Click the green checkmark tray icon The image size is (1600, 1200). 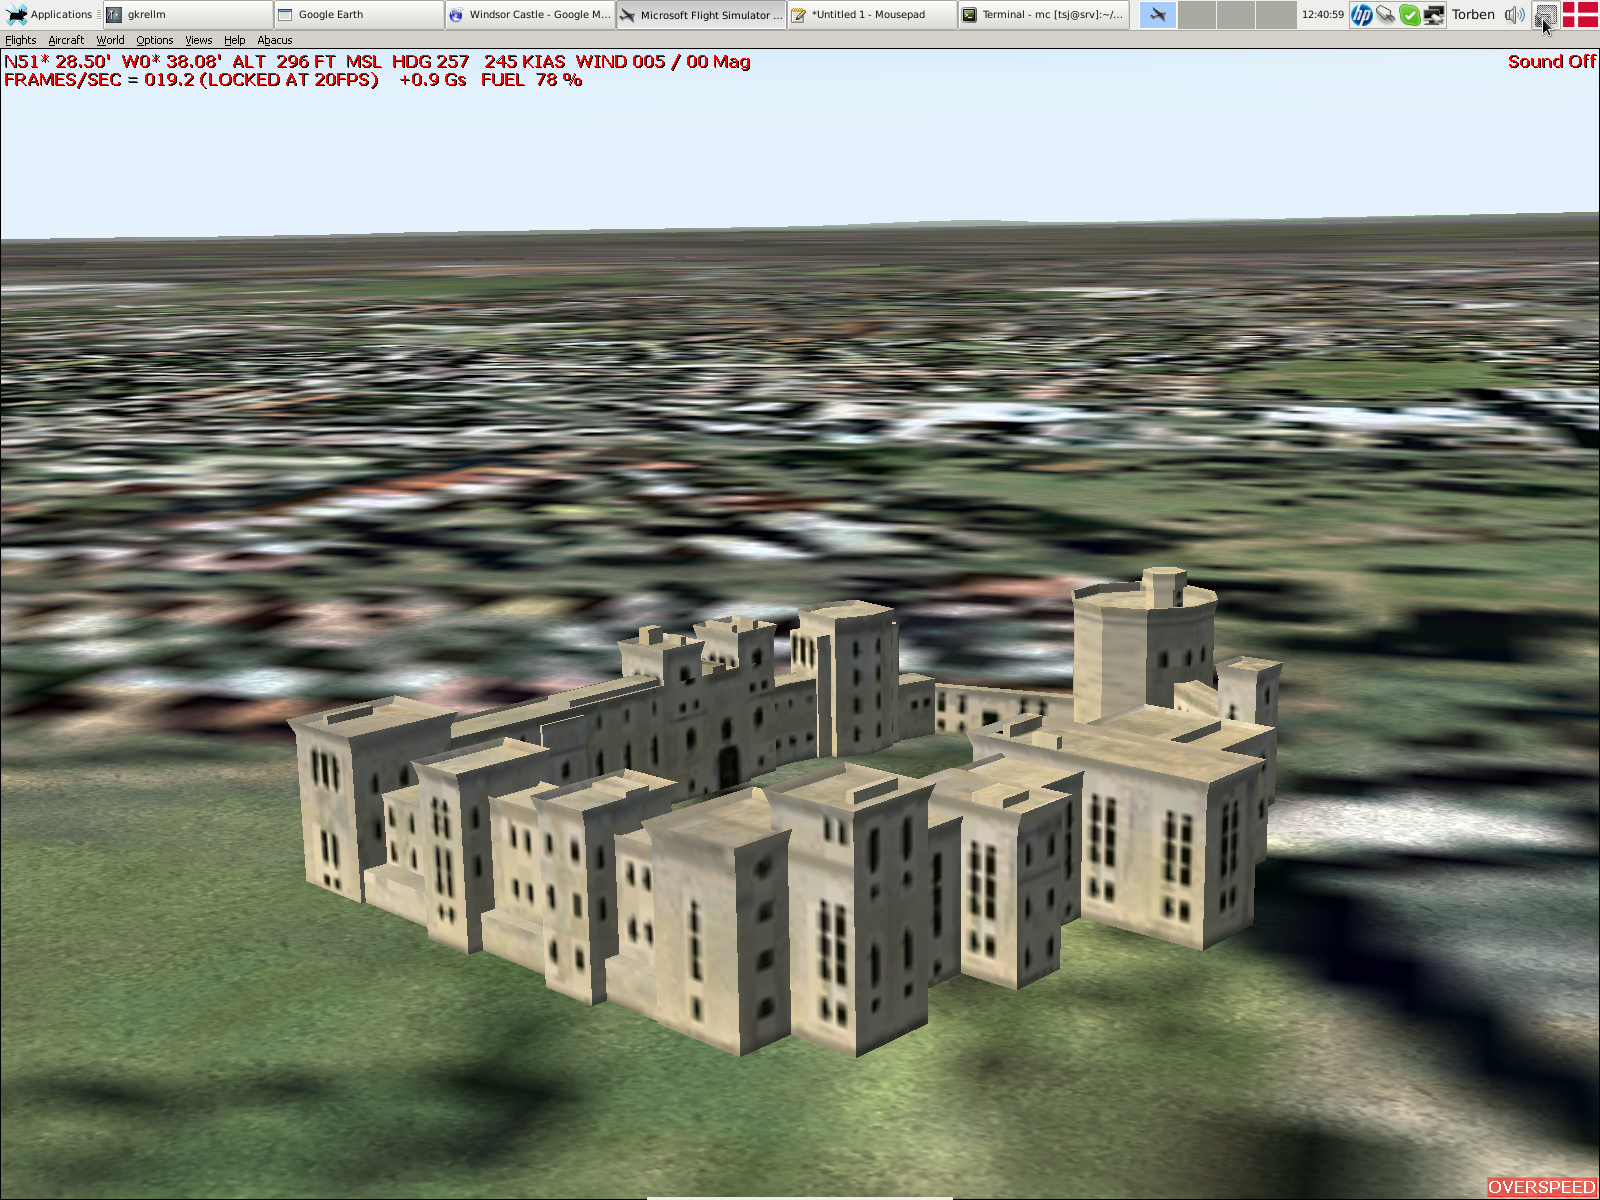(1409, 14)
